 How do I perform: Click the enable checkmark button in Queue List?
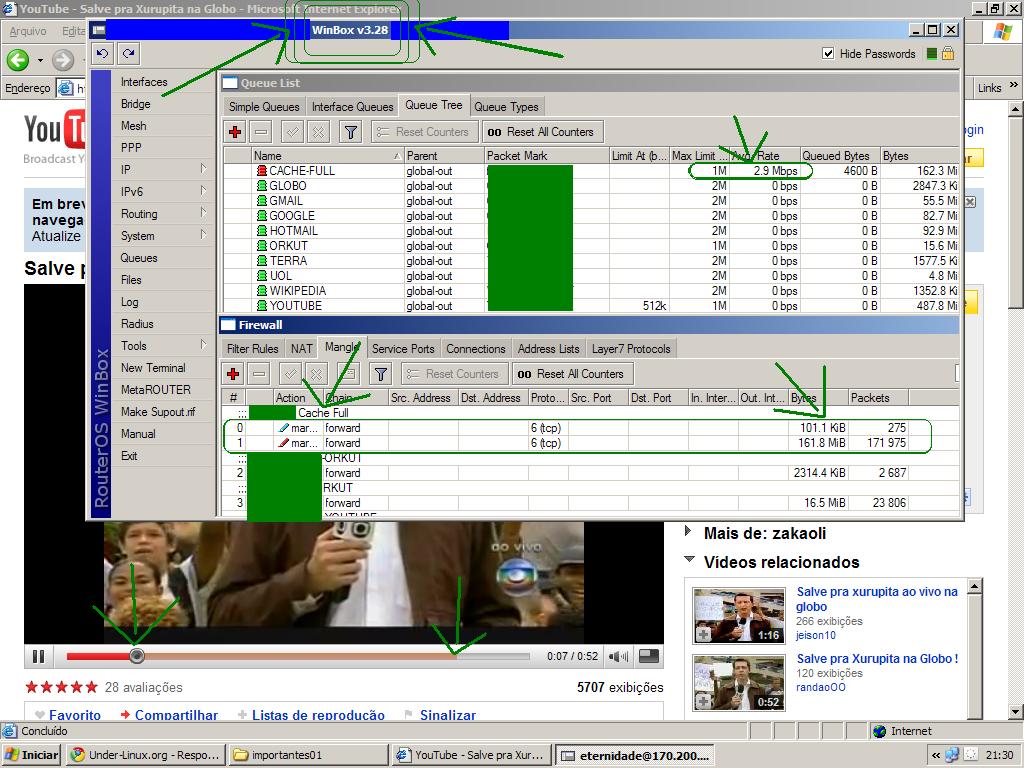pos(292,132)
